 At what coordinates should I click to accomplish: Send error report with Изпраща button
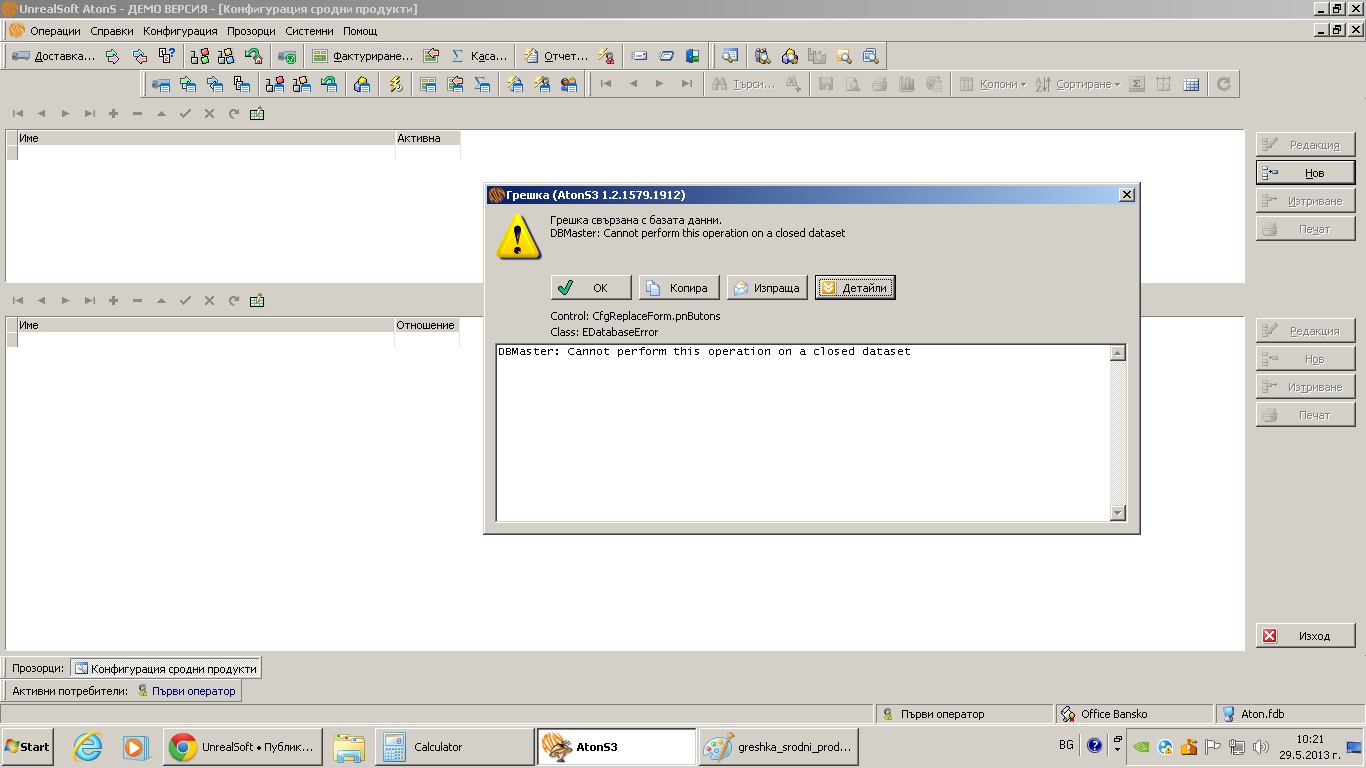pos(767,288)
